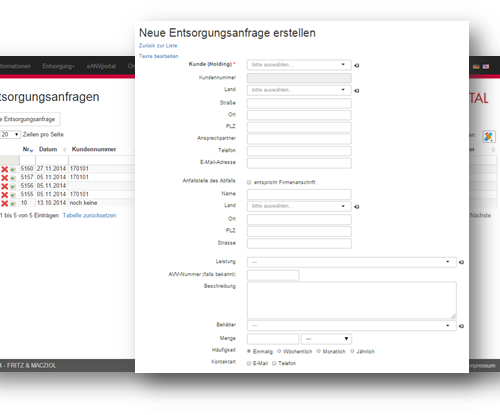Click edit icon beside Land under Kundennummer
The image size is (500, 415).
357,91
